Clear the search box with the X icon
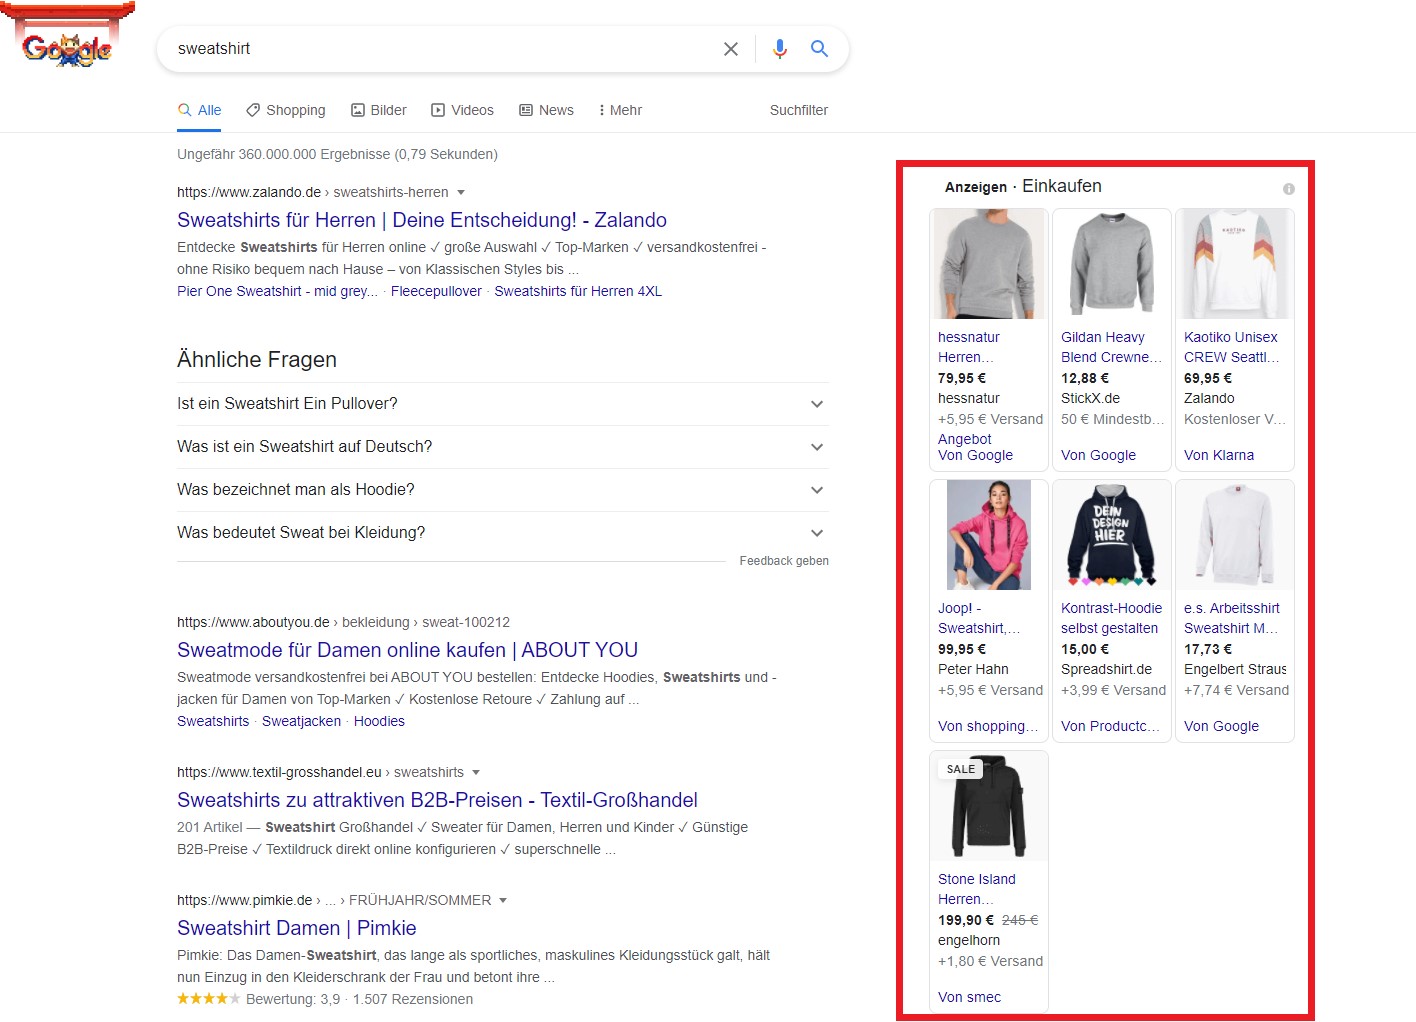 point(731,49)
